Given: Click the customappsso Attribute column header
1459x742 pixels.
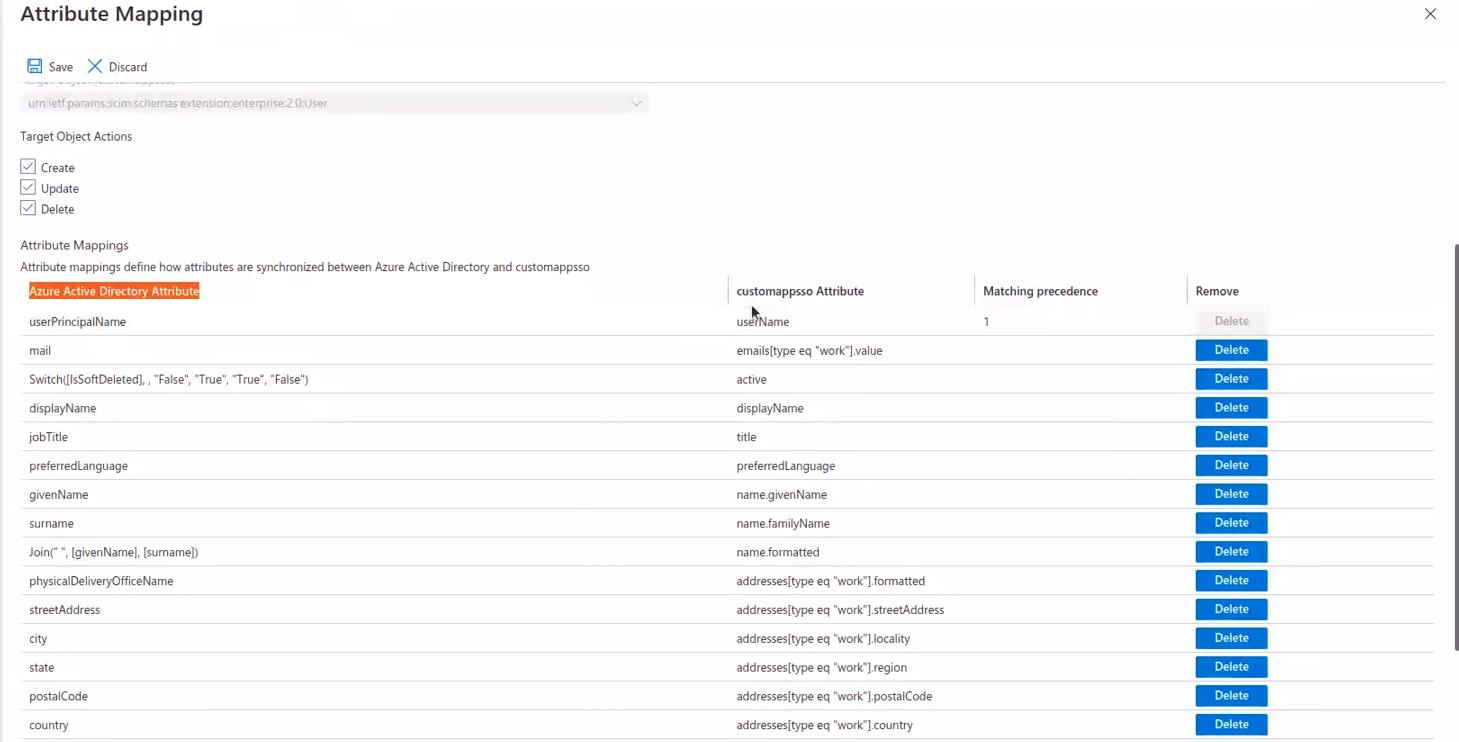Looking at the screenshot, I should [800, 291].
